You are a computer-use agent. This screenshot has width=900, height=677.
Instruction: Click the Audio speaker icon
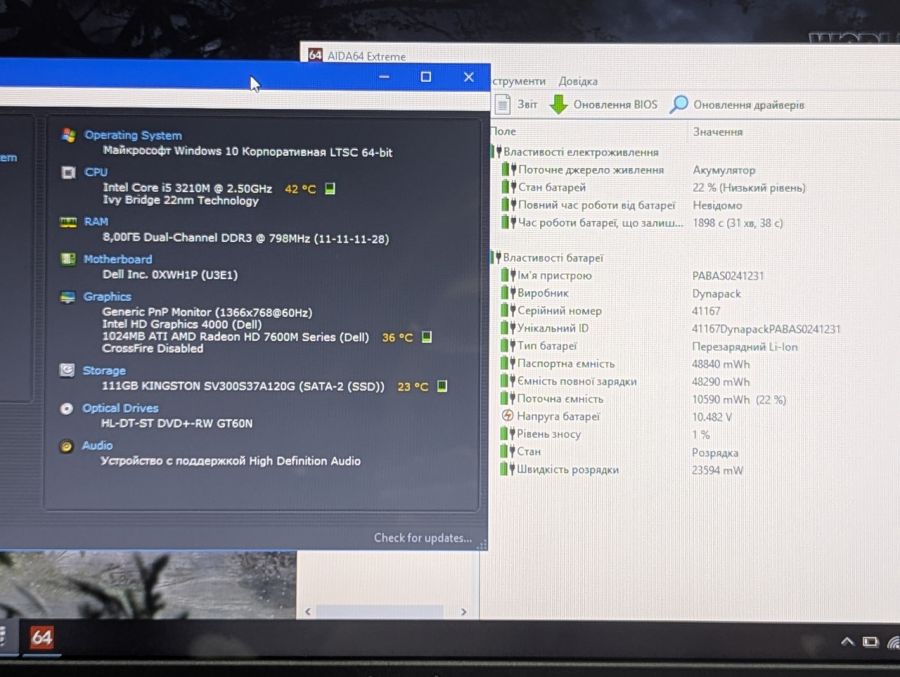coord(67,446)
